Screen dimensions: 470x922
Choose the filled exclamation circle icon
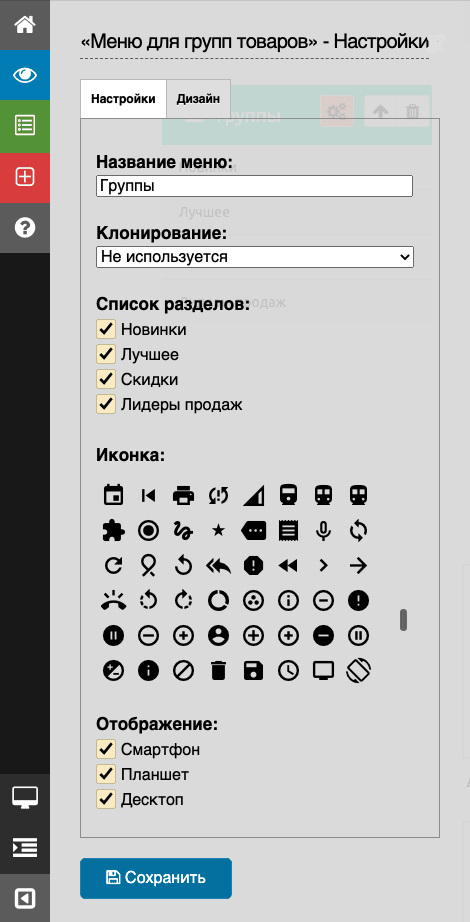coord(358,601)
